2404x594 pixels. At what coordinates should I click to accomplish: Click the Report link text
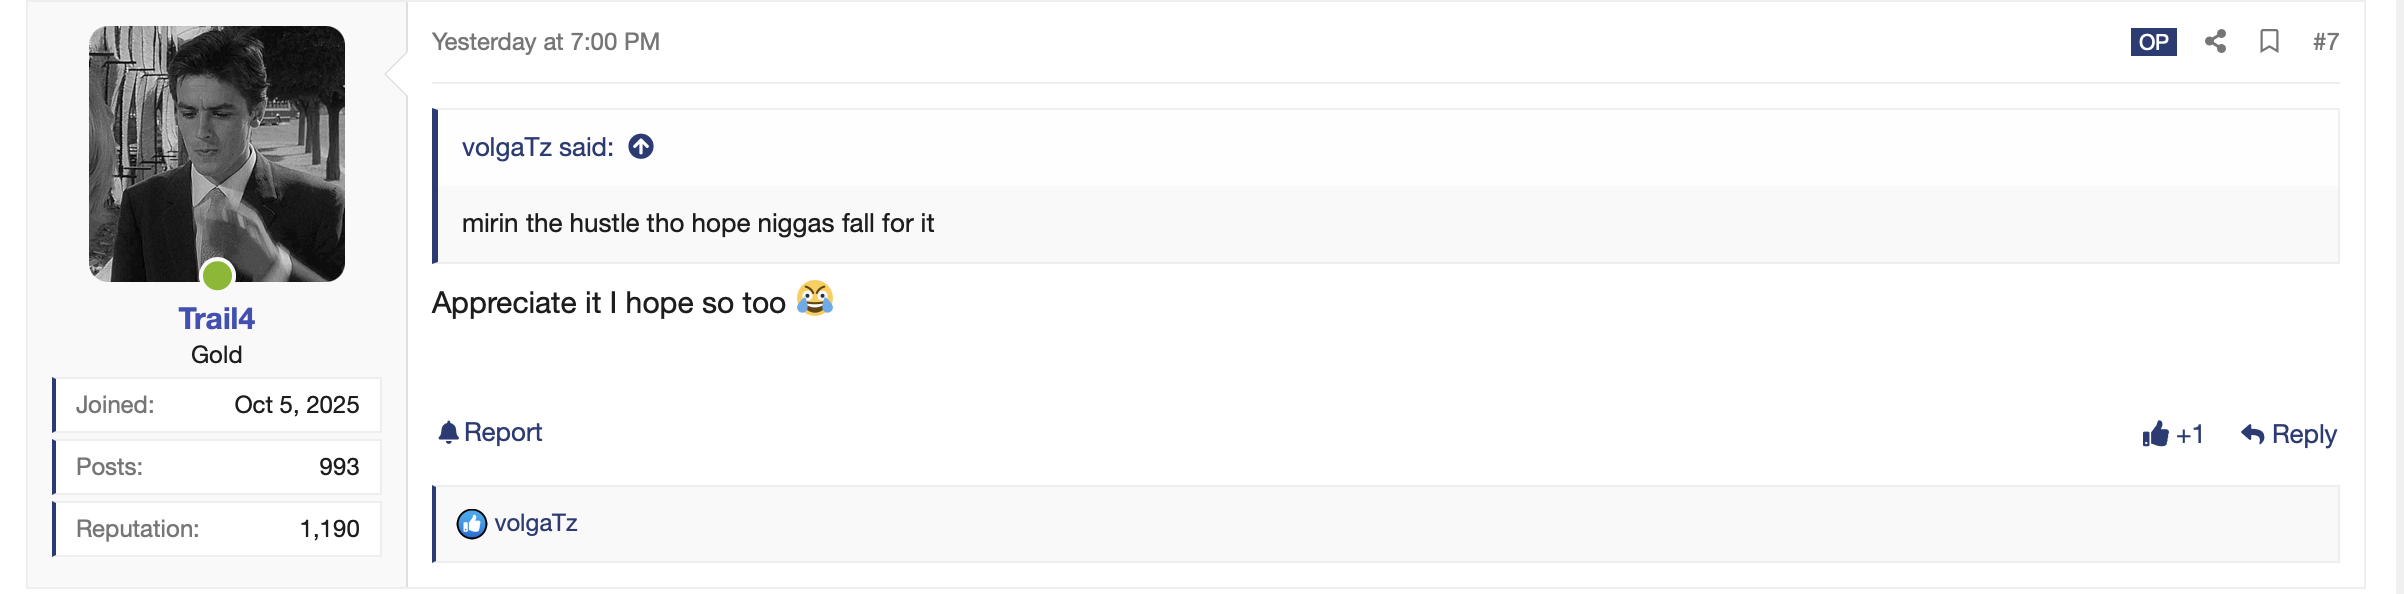[x=503, y=432]
